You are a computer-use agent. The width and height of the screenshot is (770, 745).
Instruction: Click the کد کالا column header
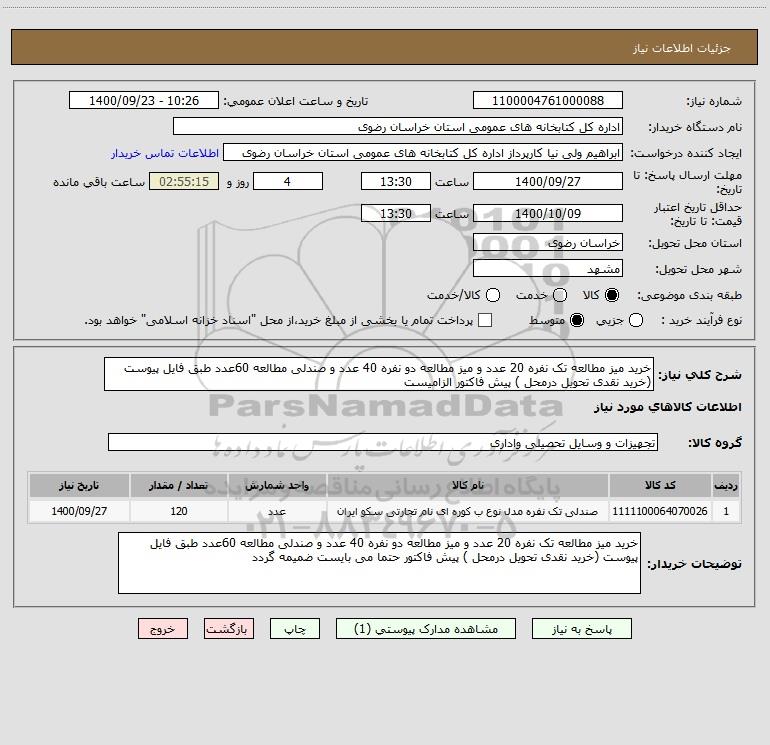[x=660, y=485]
